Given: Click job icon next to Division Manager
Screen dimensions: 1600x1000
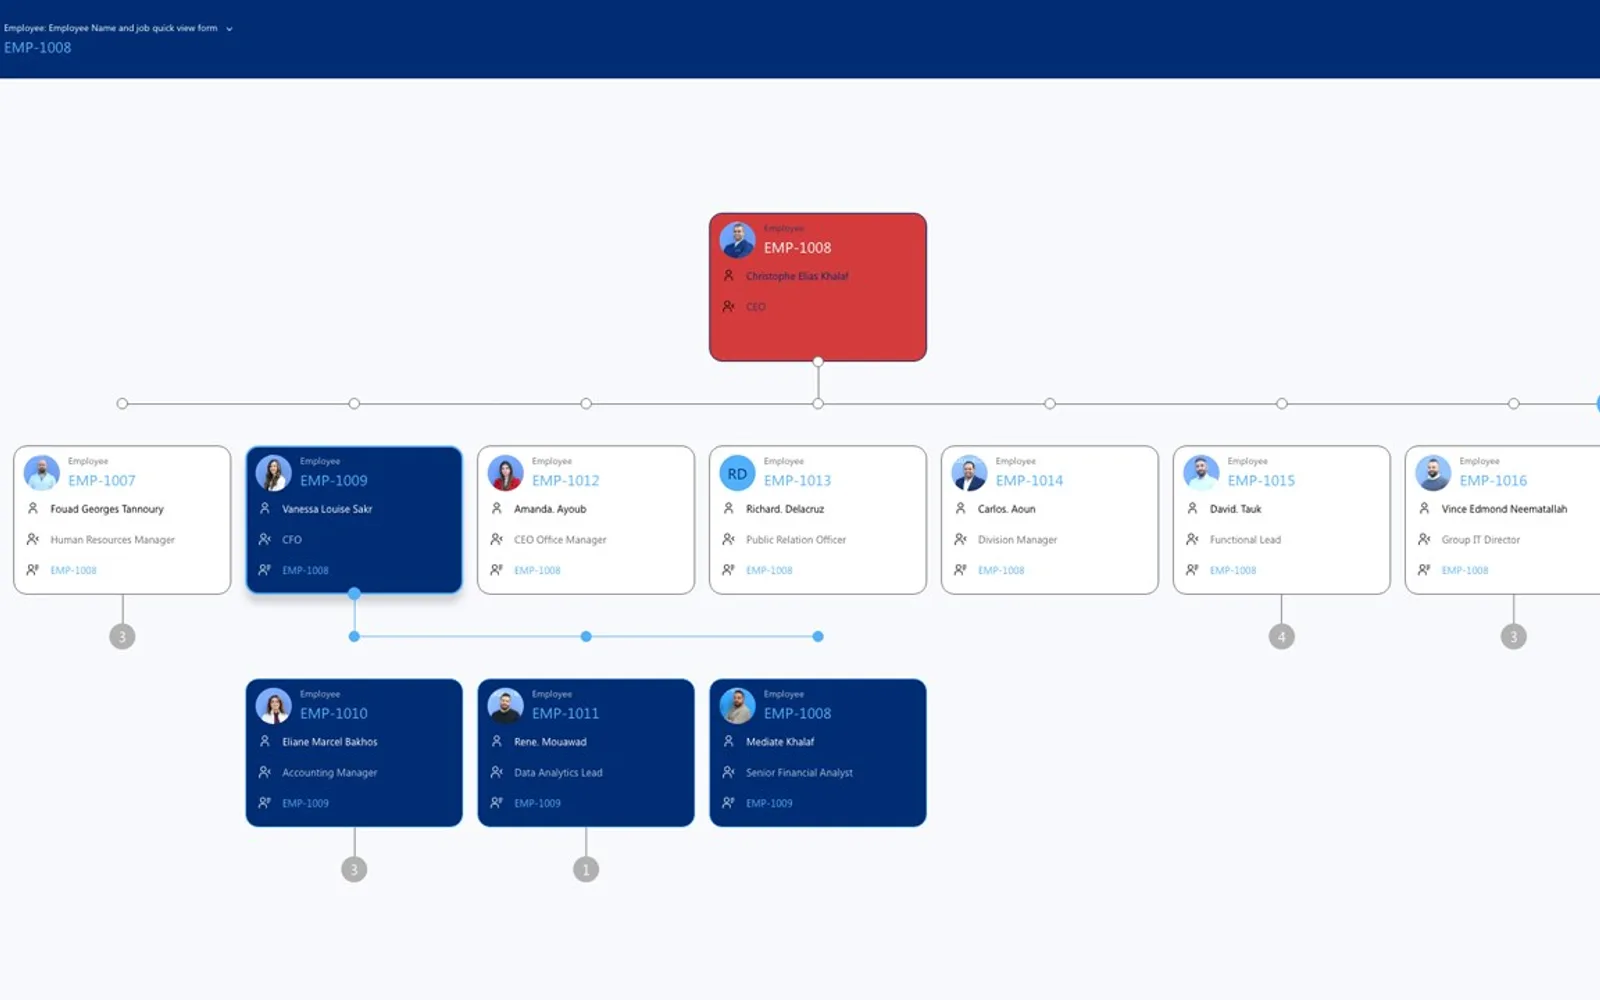Looking at the screenshot, I should pos(961,540).
